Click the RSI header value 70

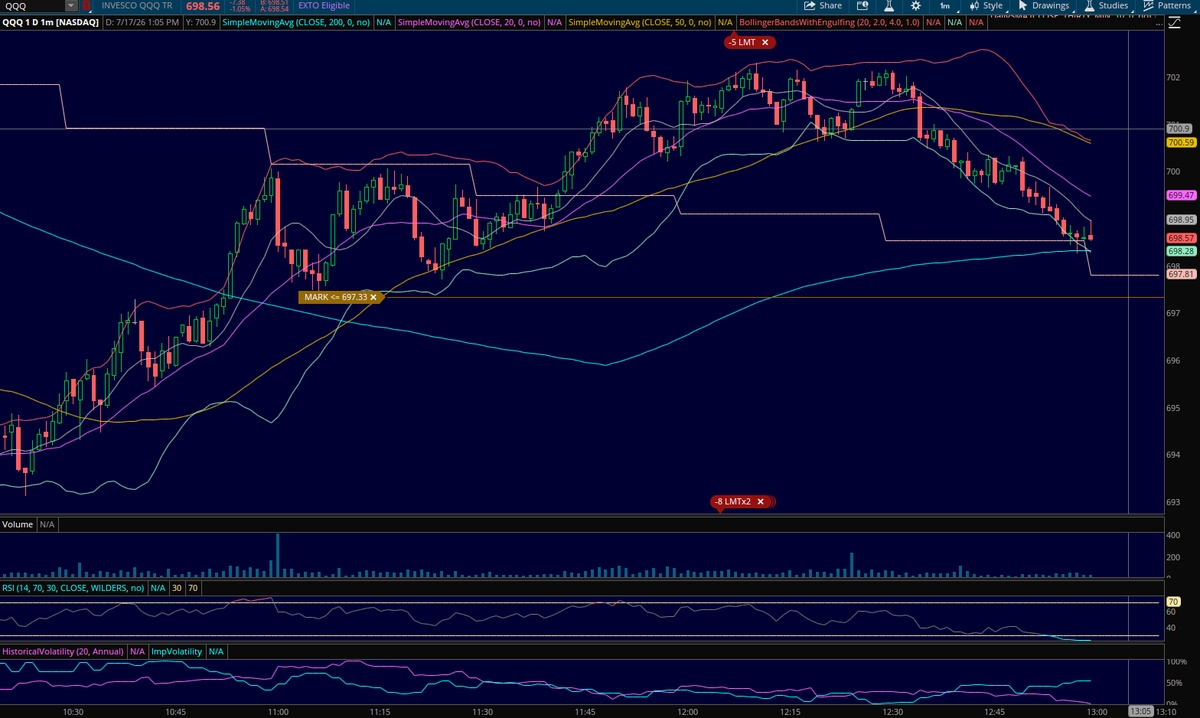[194, 589]
